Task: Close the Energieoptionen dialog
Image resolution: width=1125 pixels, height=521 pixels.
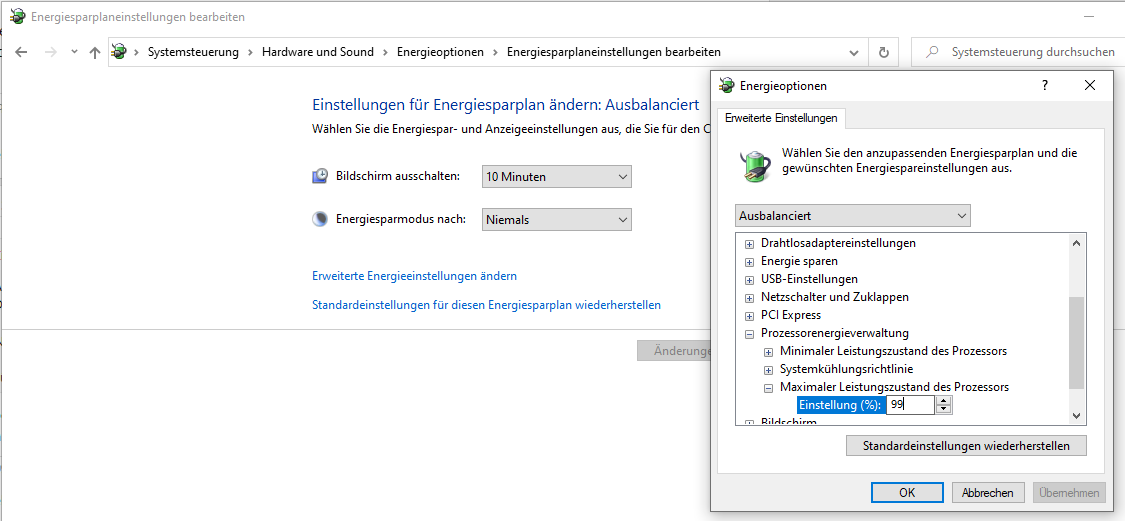Action: coord(1090,85)
